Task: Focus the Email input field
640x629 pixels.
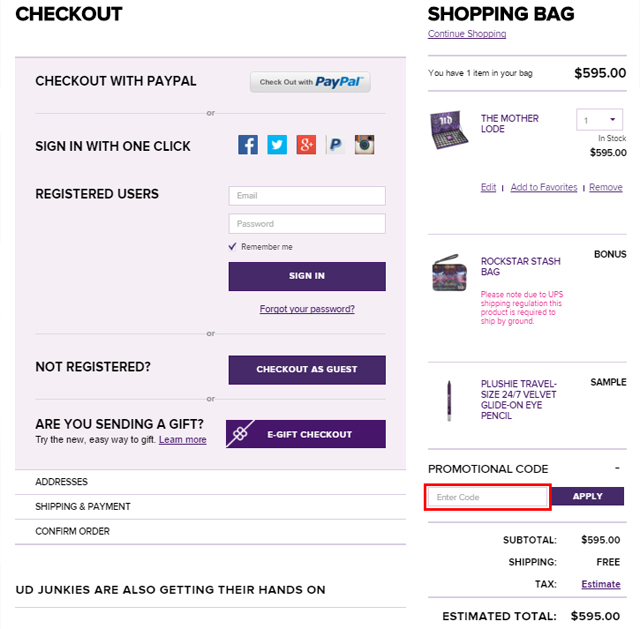Action: [x=307, y=196]
